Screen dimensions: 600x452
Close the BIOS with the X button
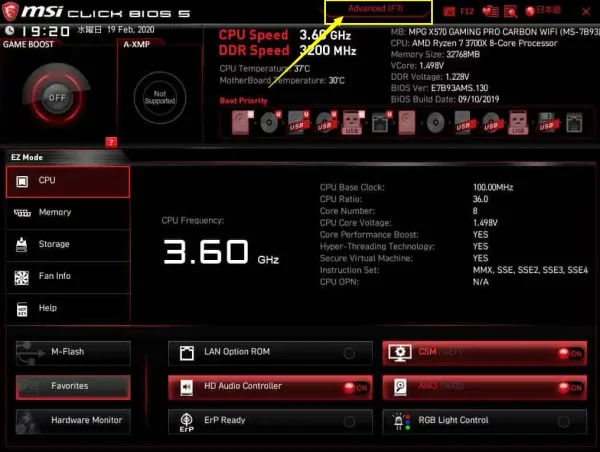pyautogui.click(x=586, y=12)
